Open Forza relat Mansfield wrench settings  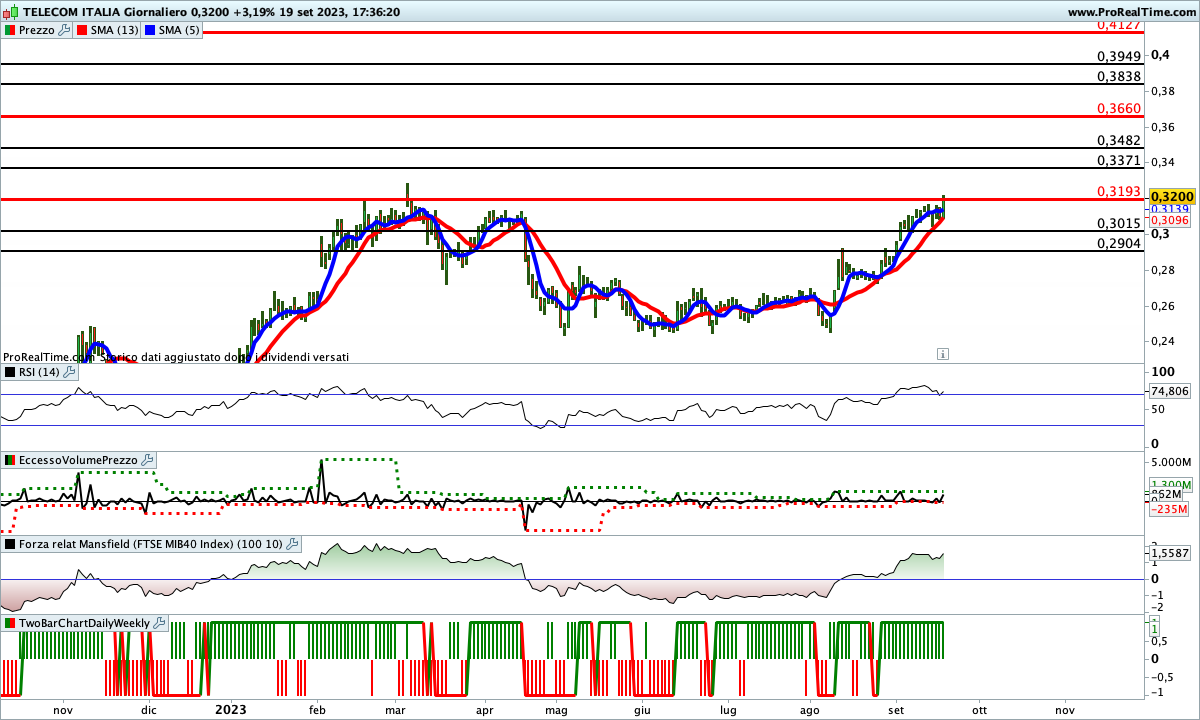(292, 545)
